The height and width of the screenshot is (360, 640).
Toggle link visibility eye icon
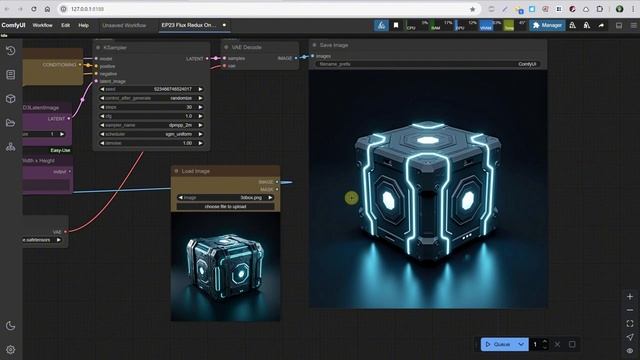pos(630,351)
